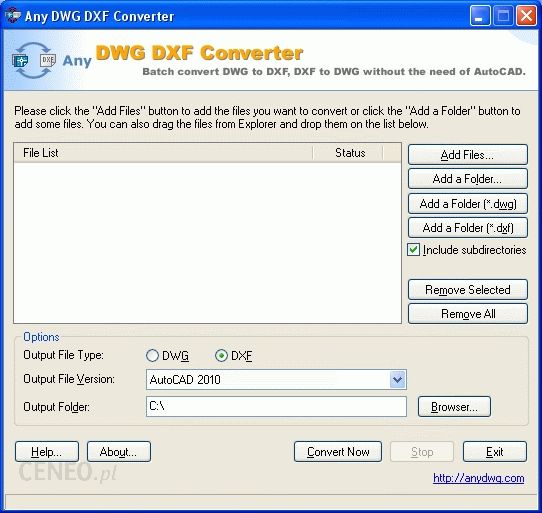Start conversion with Convert Now

pyautogui.click(x=338, y=451)
